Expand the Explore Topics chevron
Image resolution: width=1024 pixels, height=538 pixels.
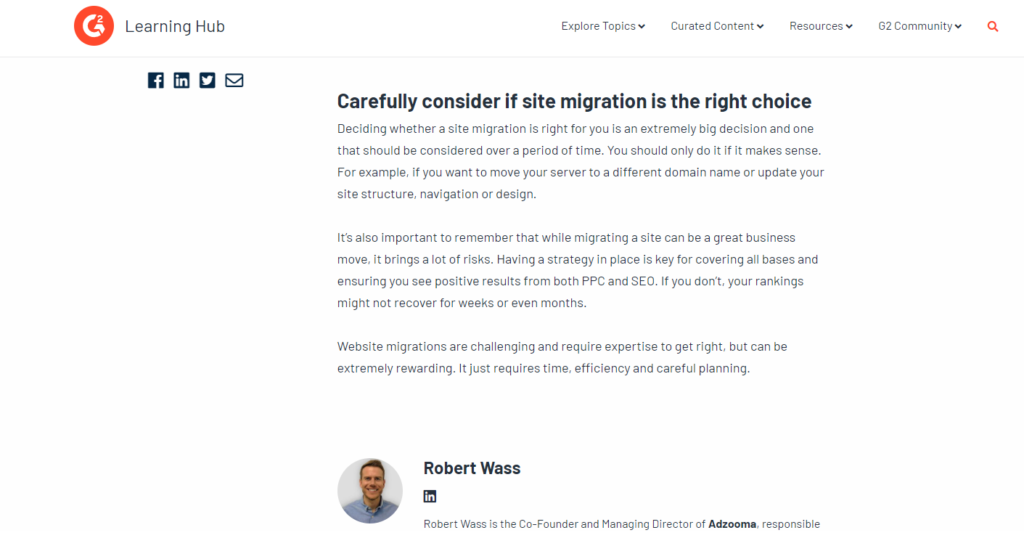point(642,27)
